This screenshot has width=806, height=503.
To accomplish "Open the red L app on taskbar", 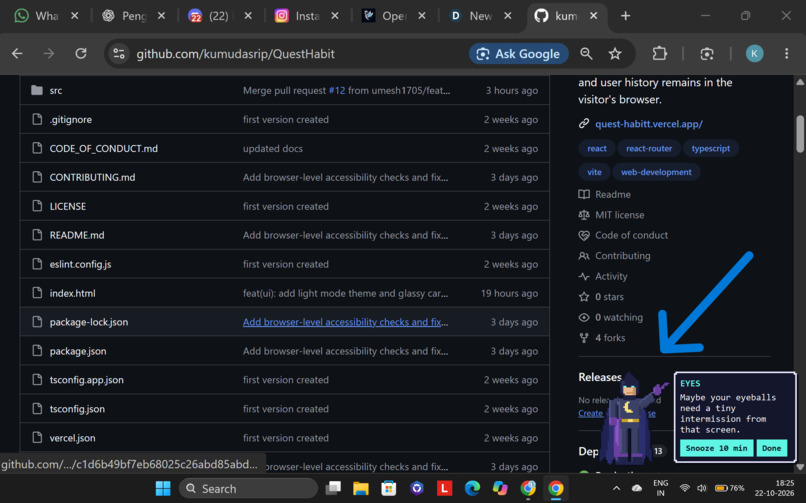I will (444, 488).
